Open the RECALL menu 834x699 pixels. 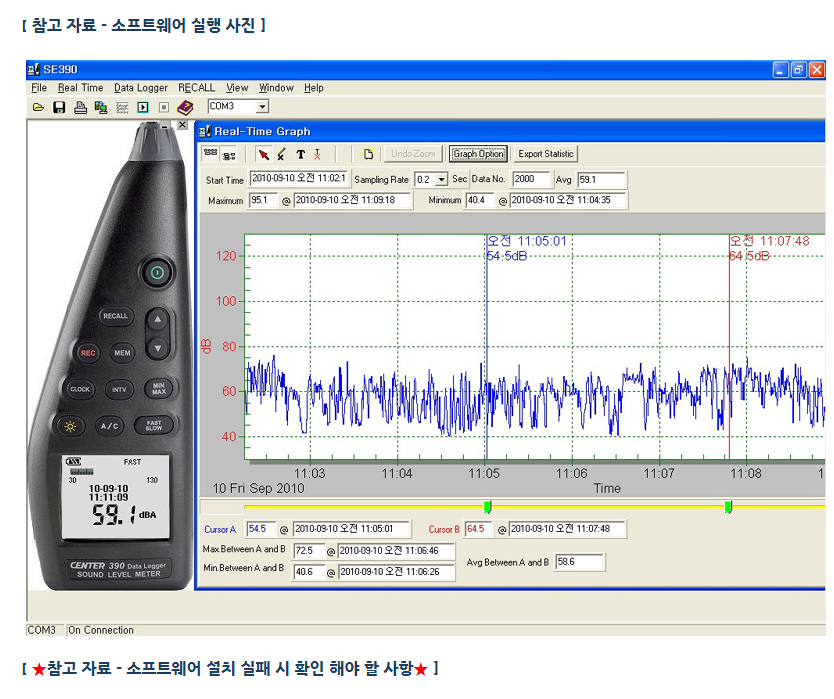[x=197, y=88]
